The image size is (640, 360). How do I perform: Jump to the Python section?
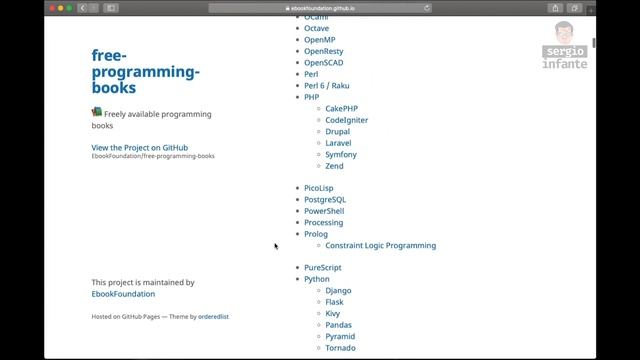[x=317, y=279]
